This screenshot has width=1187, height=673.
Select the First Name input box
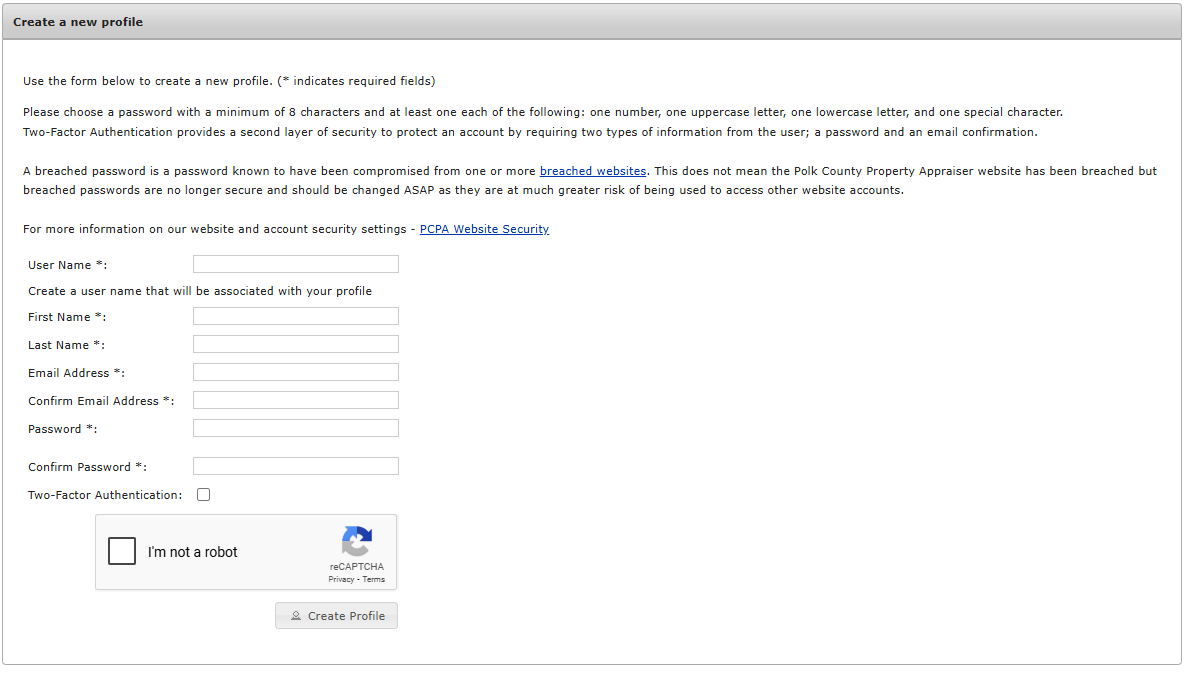coord(295,315)
